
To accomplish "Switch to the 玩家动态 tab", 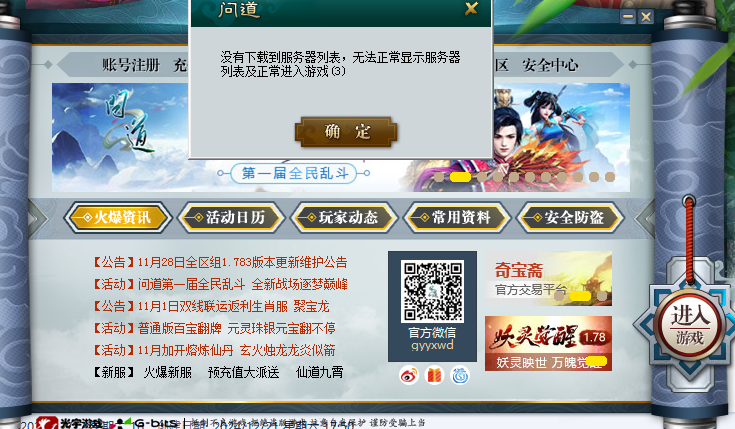I will coord(344,218).
